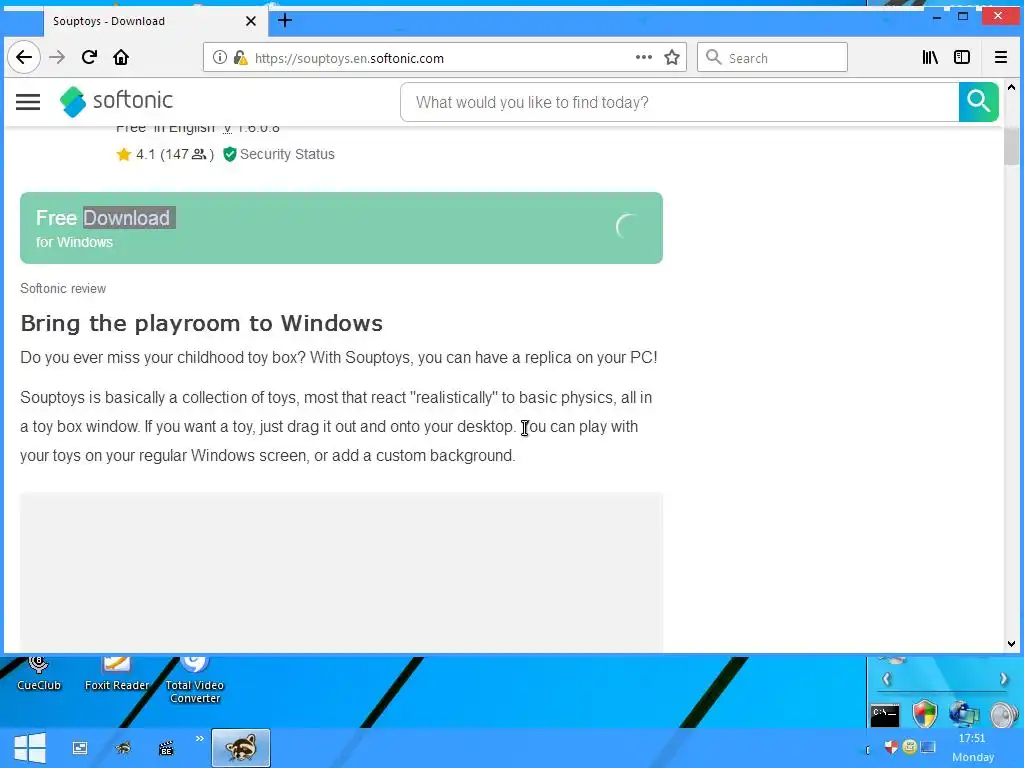Viewport: 1024px width, 768px height.
Task: Show sidebars toolbar icon
Action: point(962,57)
